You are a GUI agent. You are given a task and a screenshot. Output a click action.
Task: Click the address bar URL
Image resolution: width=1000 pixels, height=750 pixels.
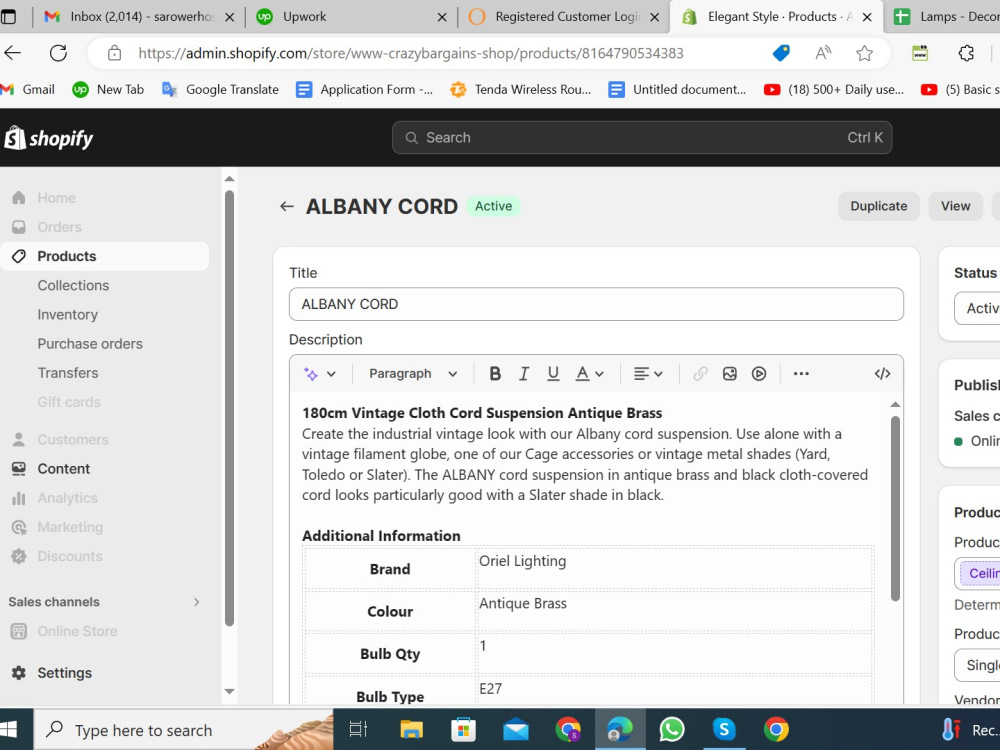tap(411, 53)
